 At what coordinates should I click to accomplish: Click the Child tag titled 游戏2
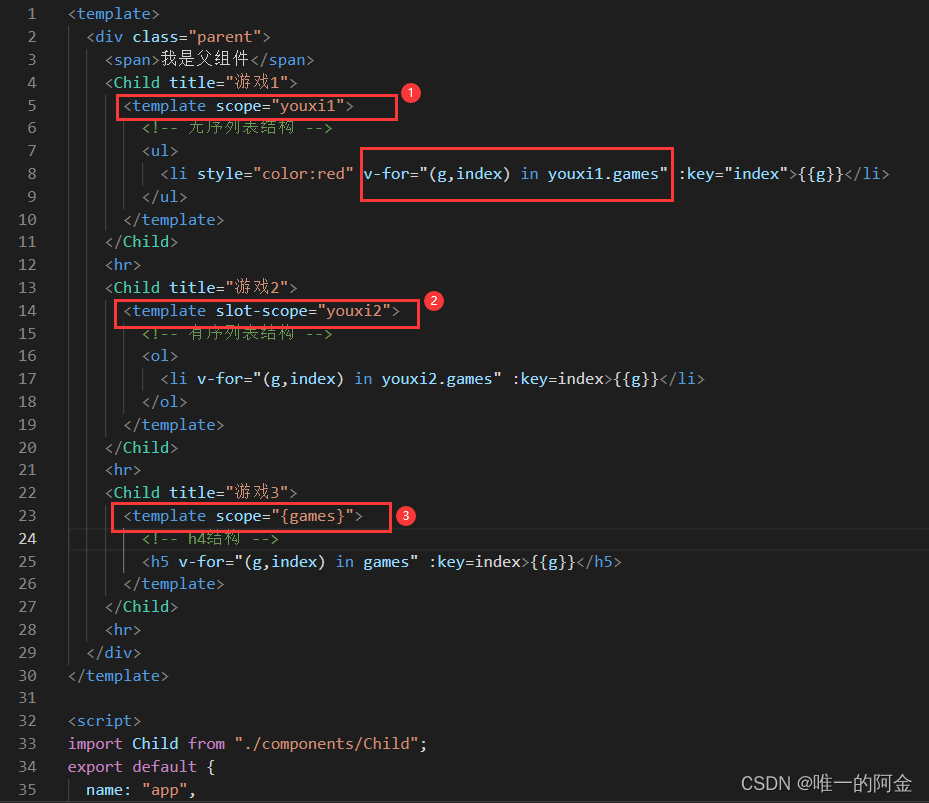click(x=201, y=287)
